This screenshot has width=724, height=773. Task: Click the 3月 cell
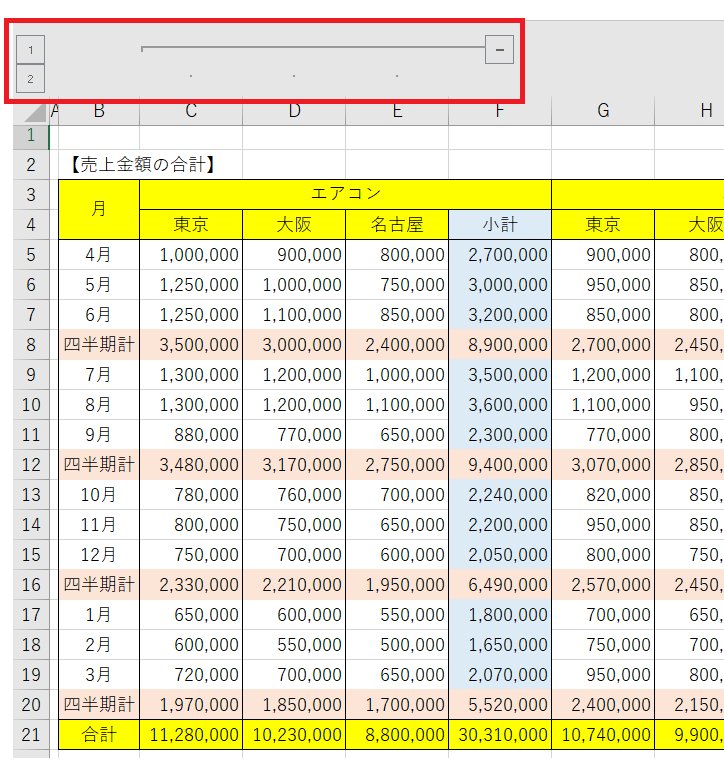[x=99, y=674]
